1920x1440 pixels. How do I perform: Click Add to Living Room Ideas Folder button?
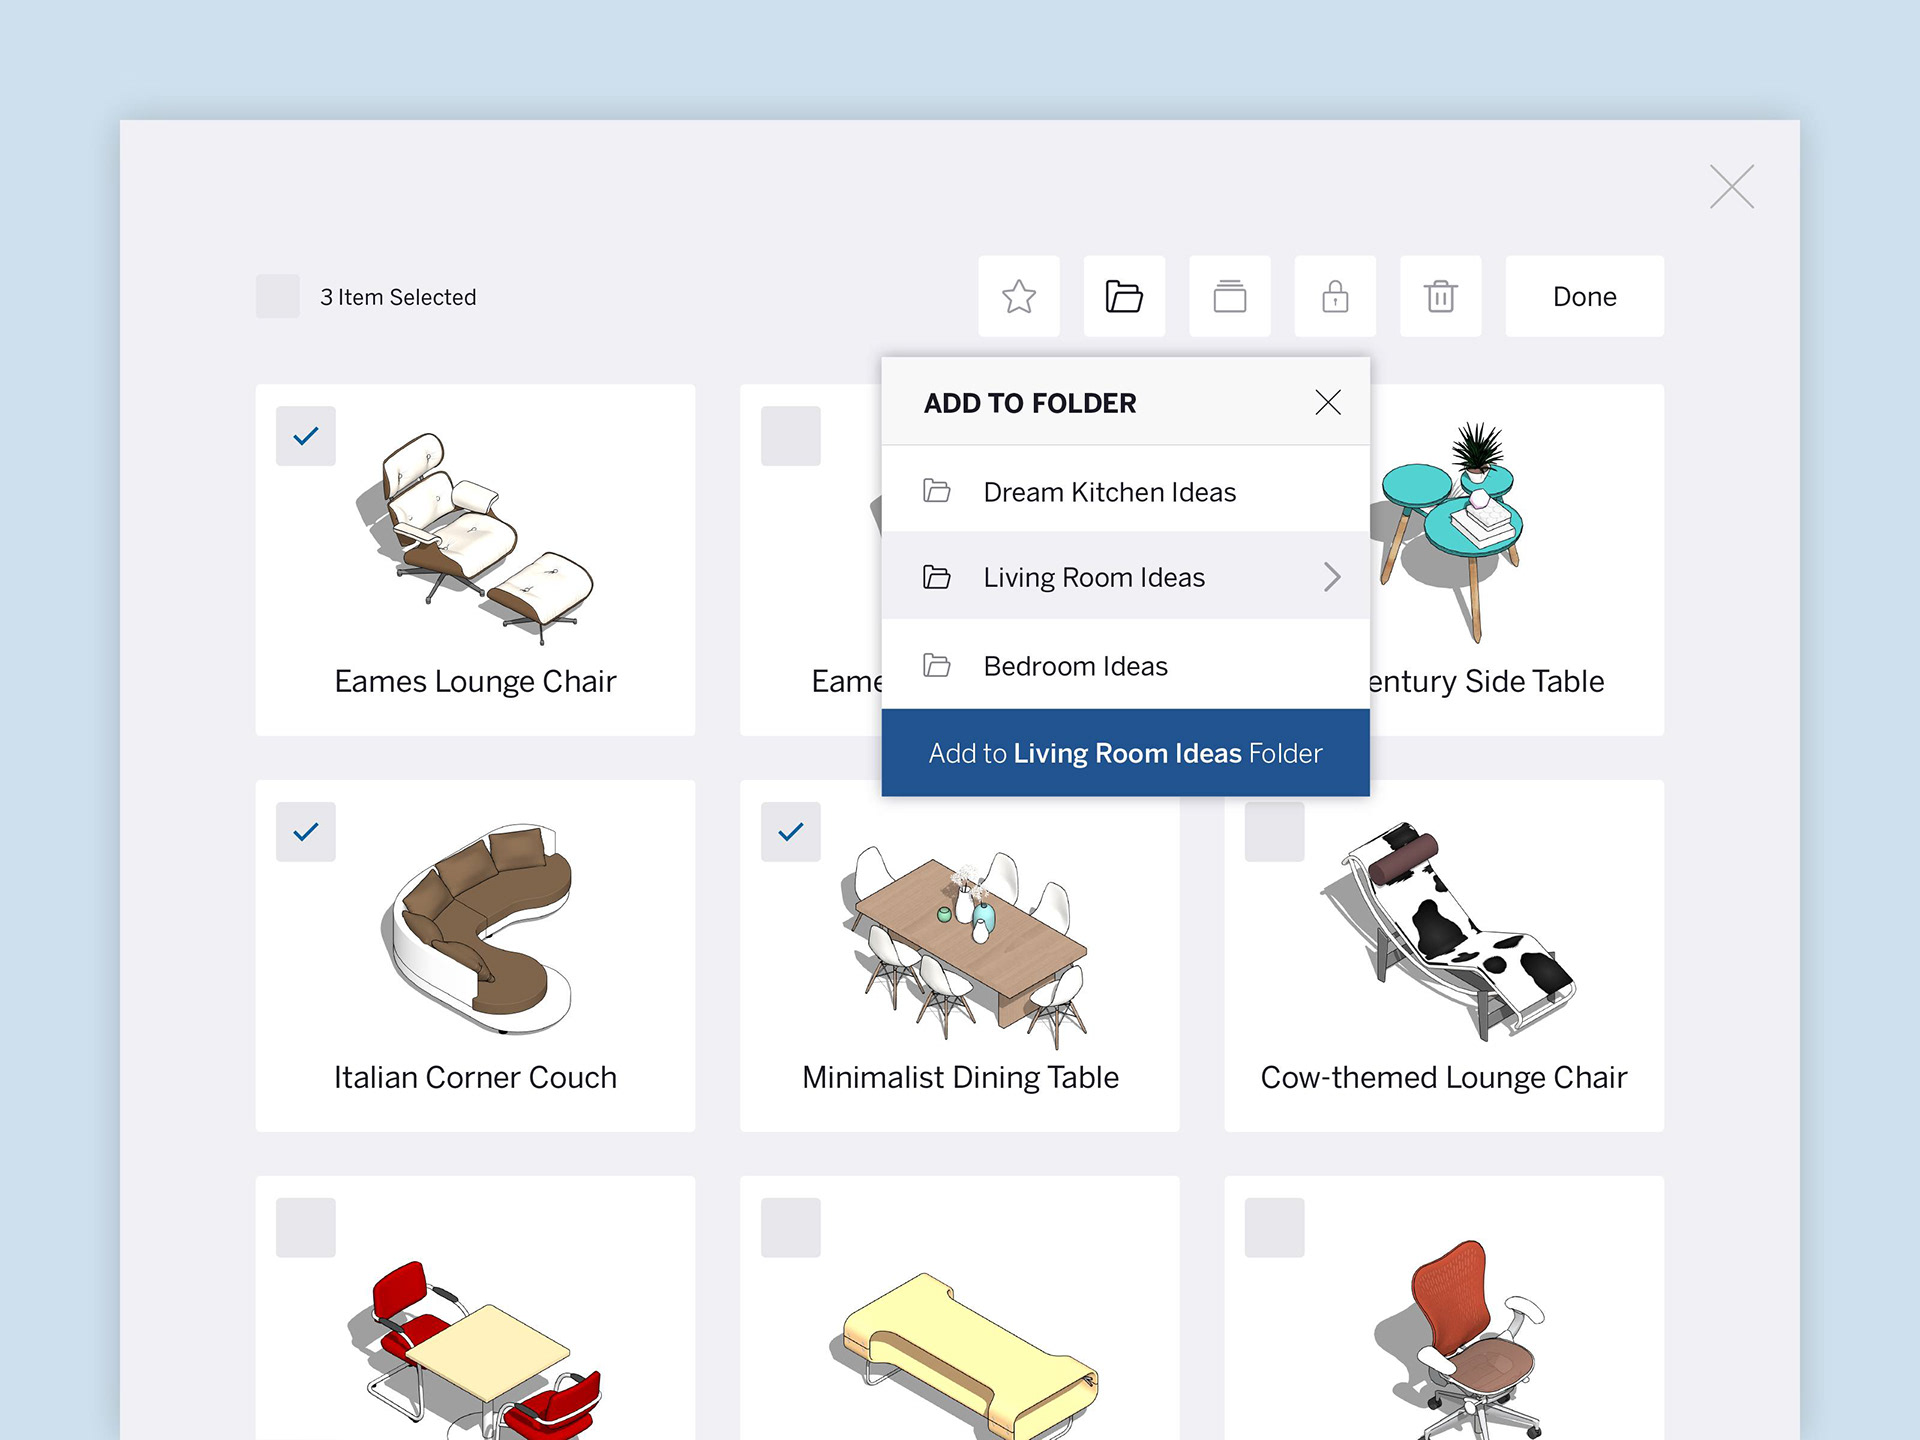point(1126,753)
